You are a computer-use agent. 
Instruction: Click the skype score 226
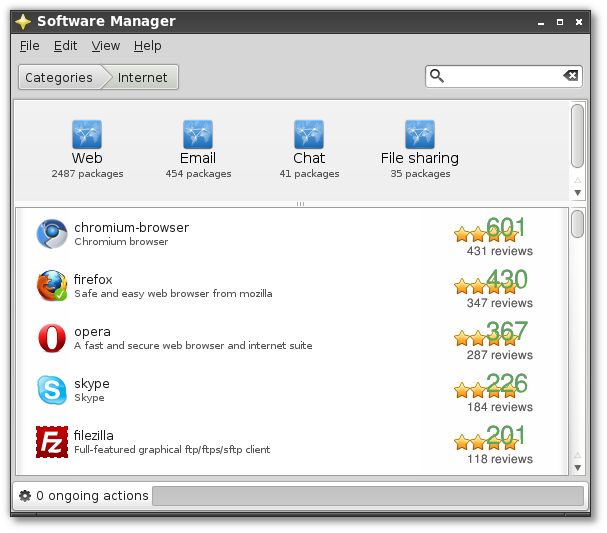coord(507,383)
